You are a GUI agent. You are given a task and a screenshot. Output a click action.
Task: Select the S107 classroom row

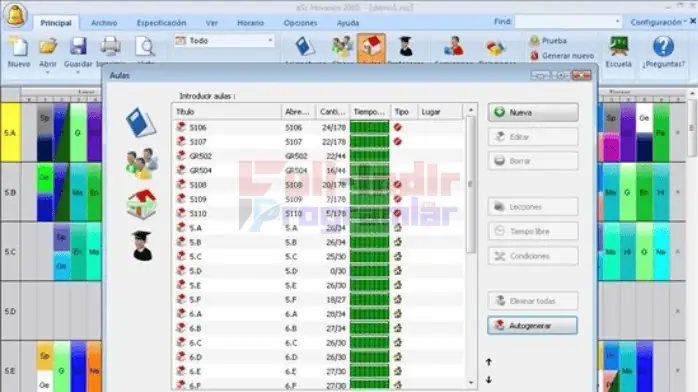click(x=318, y=141)
